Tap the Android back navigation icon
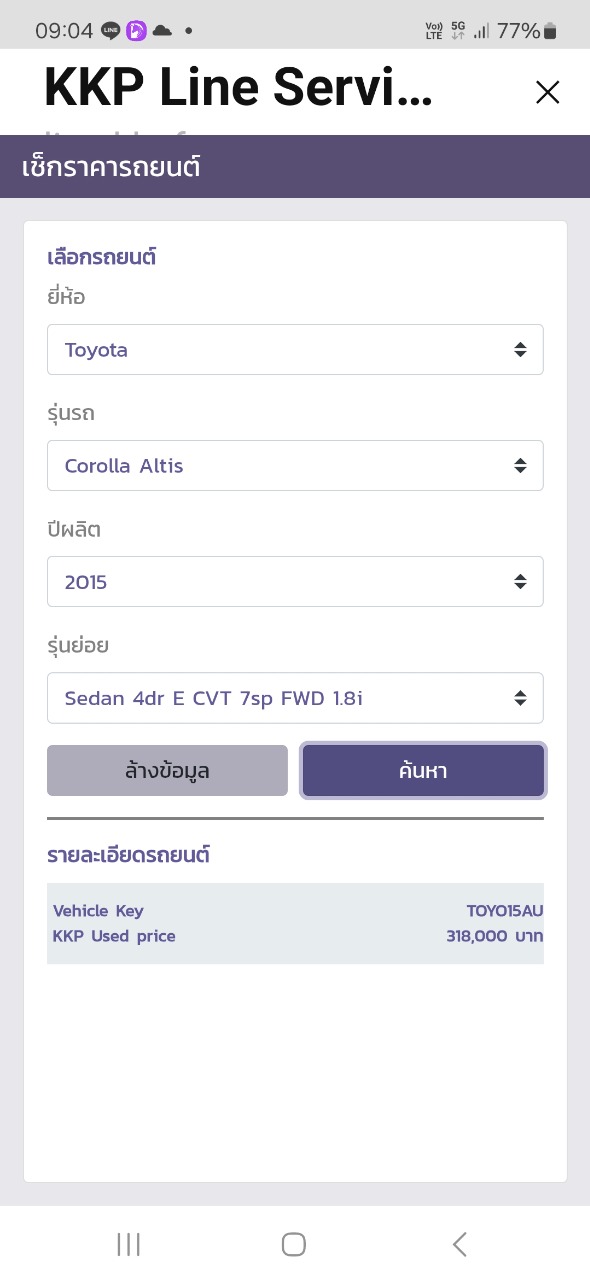 click(x=459, y=1244)
